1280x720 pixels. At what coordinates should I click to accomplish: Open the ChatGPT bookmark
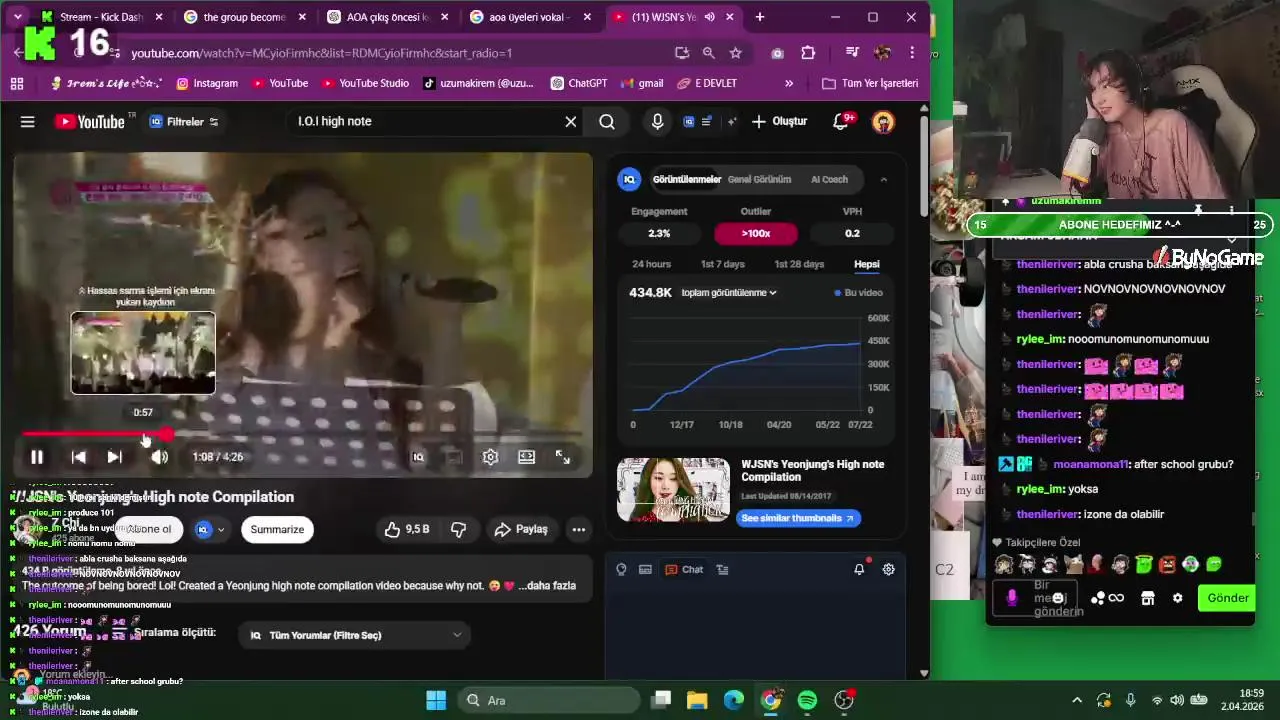pos(578,83)
